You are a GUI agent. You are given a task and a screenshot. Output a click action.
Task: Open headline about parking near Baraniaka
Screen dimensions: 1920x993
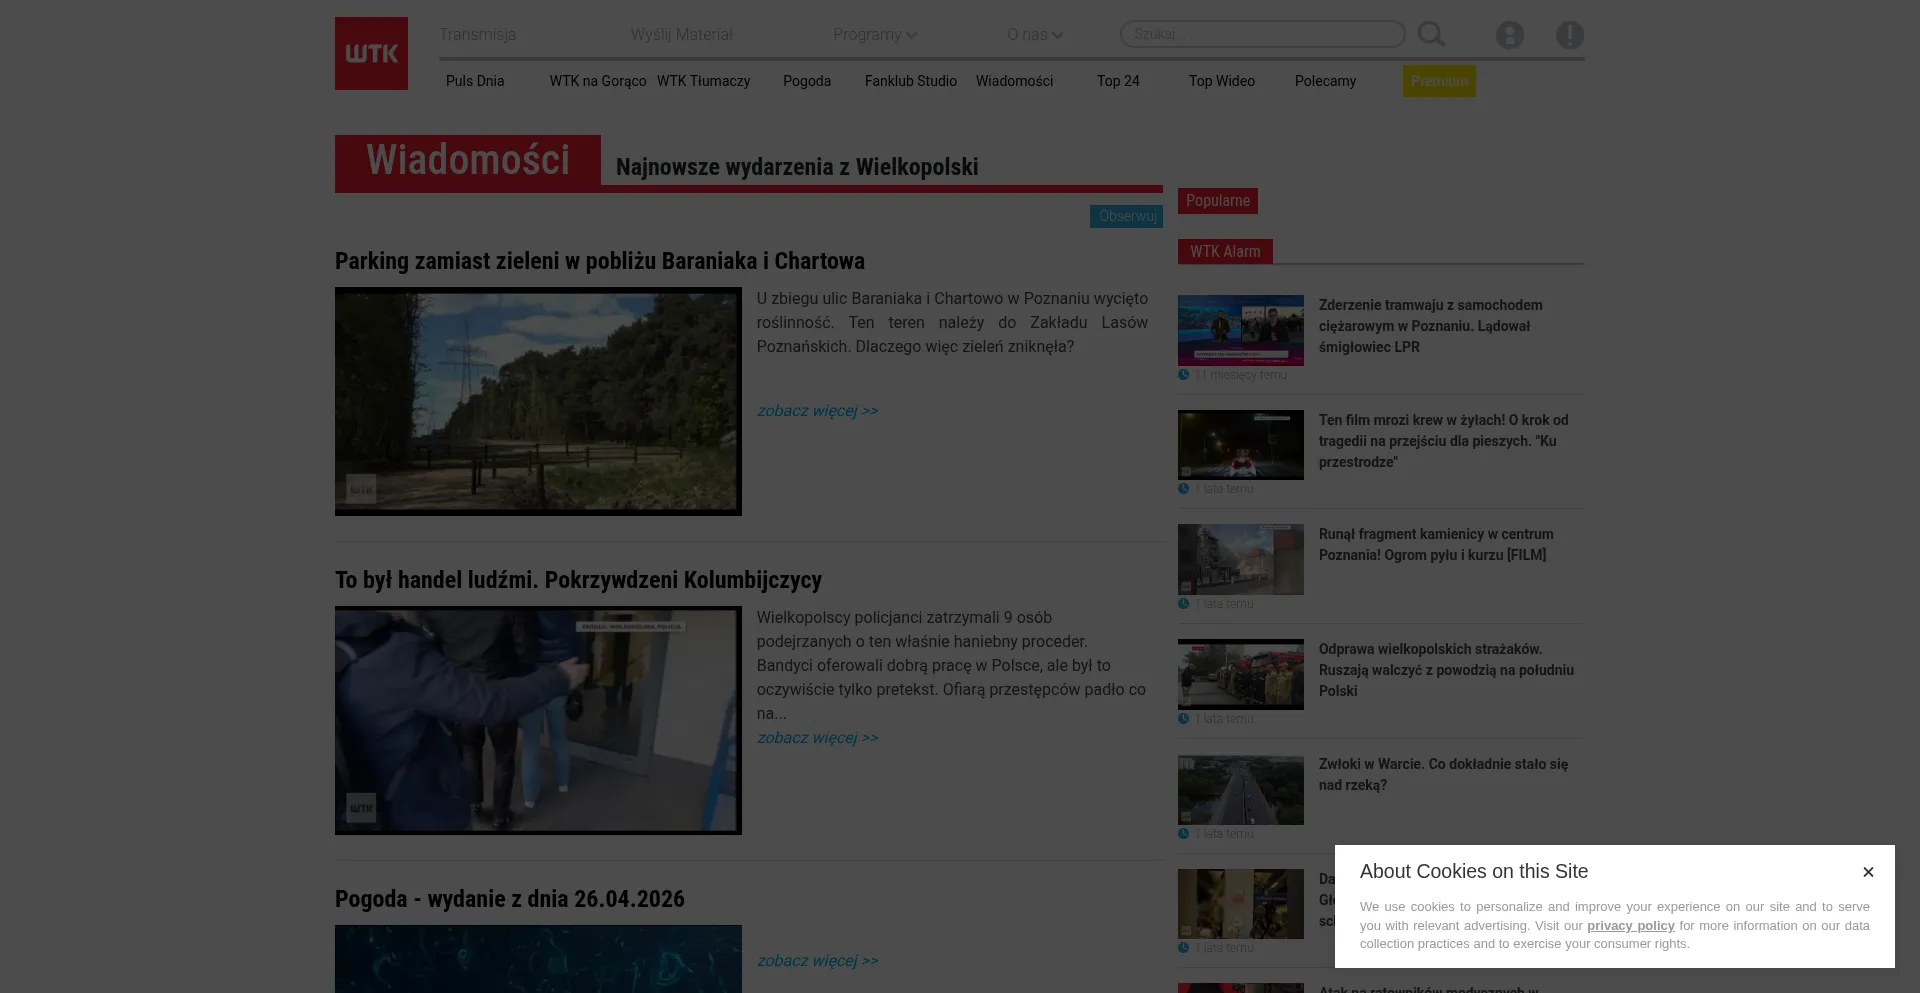click(x=600, y=261)
